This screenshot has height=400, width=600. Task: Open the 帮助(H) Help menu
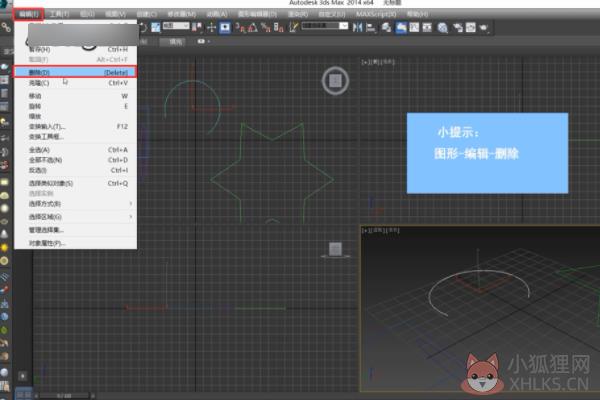(x=417, y=14)
